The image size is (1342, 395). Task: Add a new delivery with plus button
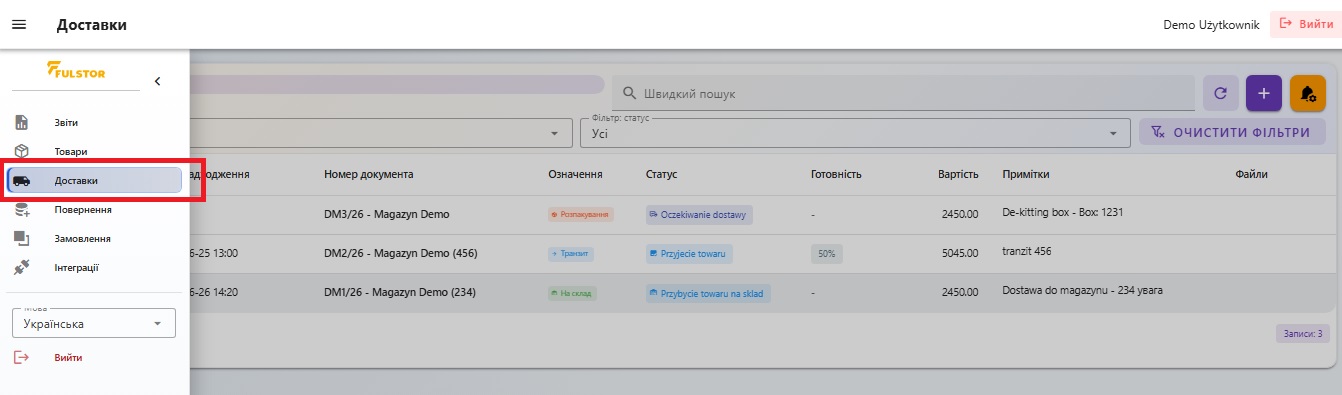(1264, 93)
